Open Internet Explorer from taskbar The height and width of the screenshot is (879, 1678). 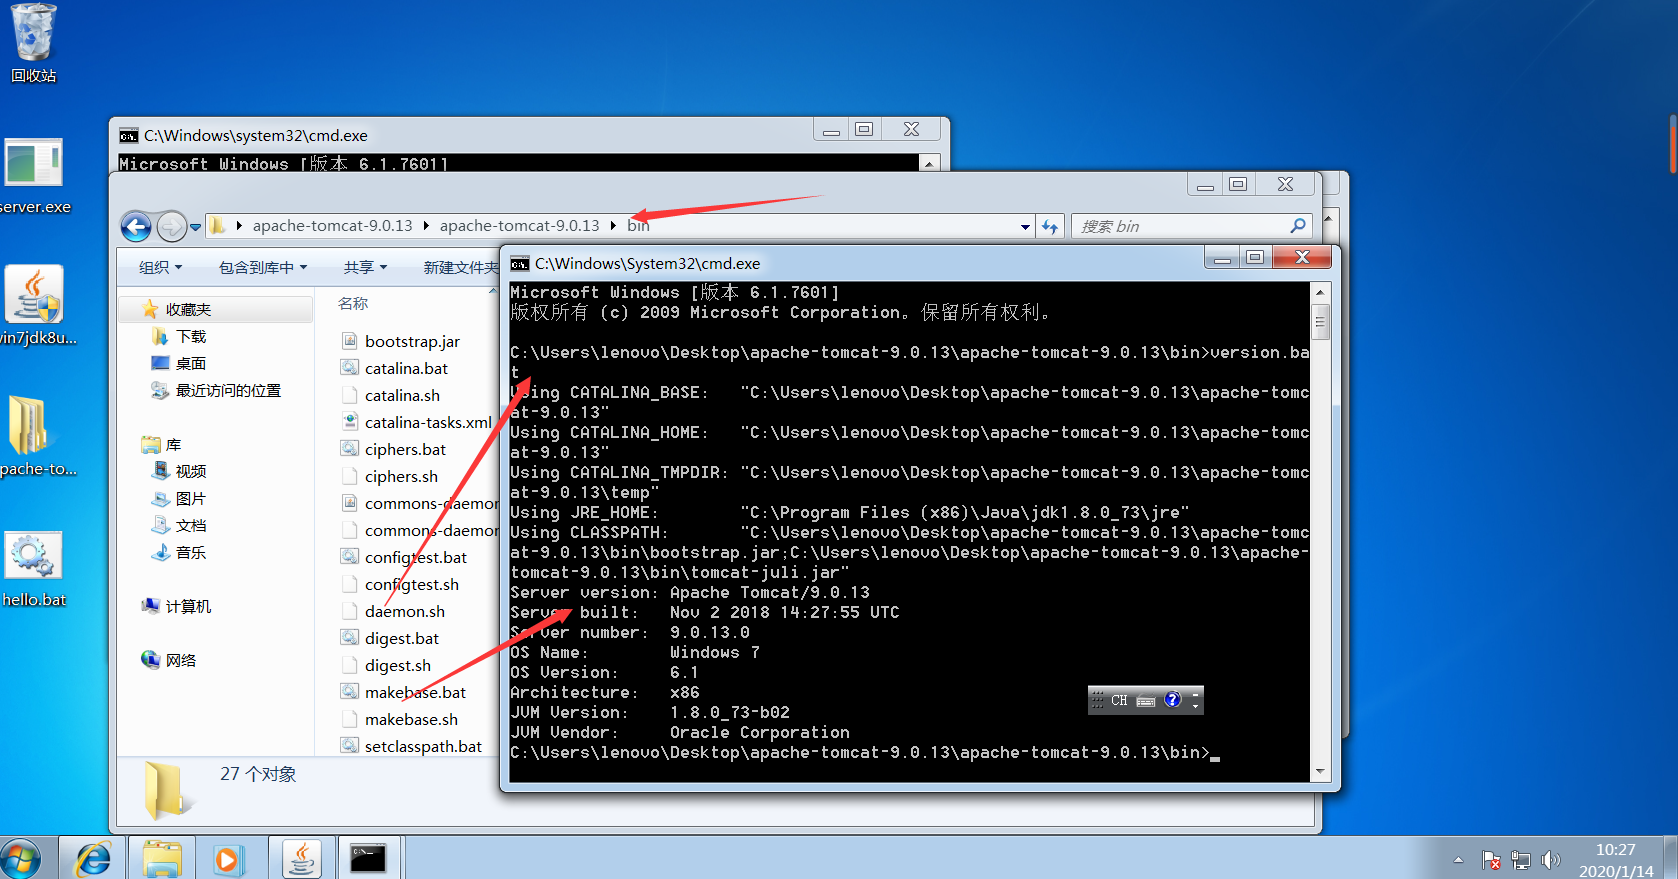point(93,858)
